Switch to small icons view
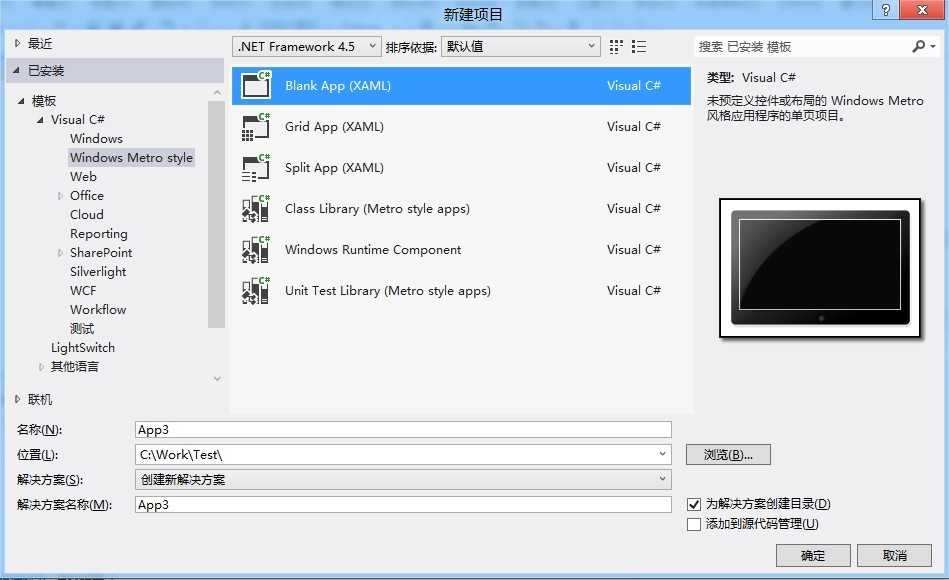 [x=616, y=47]
